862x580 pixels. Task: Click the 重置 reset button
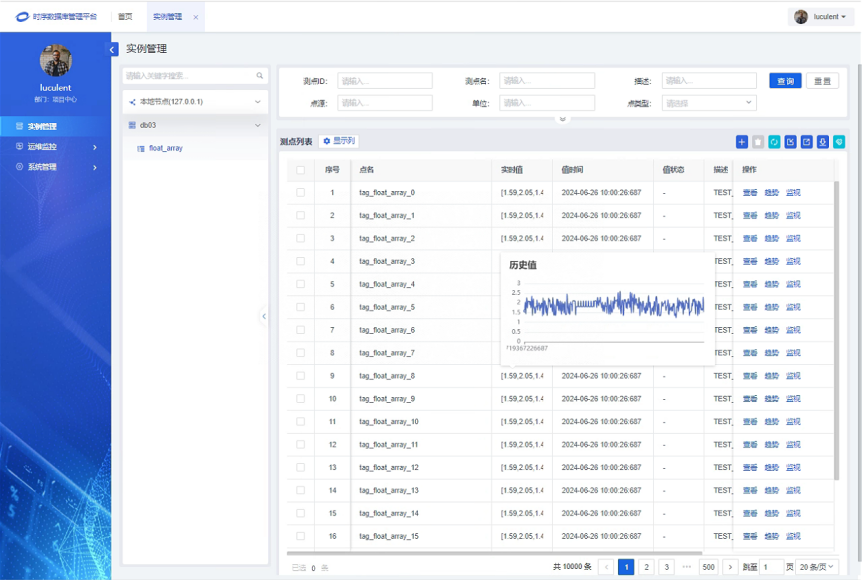pyautogui.click(x=823, y=81)
